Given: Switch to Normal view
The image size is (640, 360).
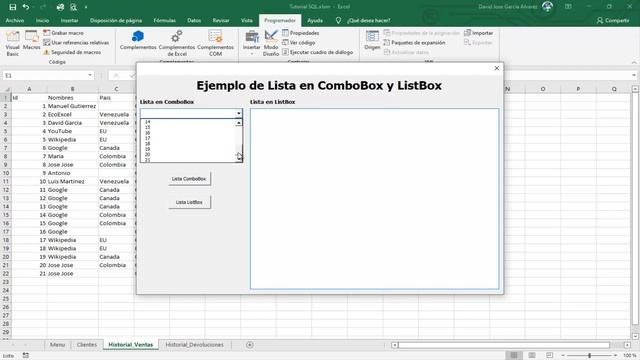Looking at the screenshot, I should 514,356.
